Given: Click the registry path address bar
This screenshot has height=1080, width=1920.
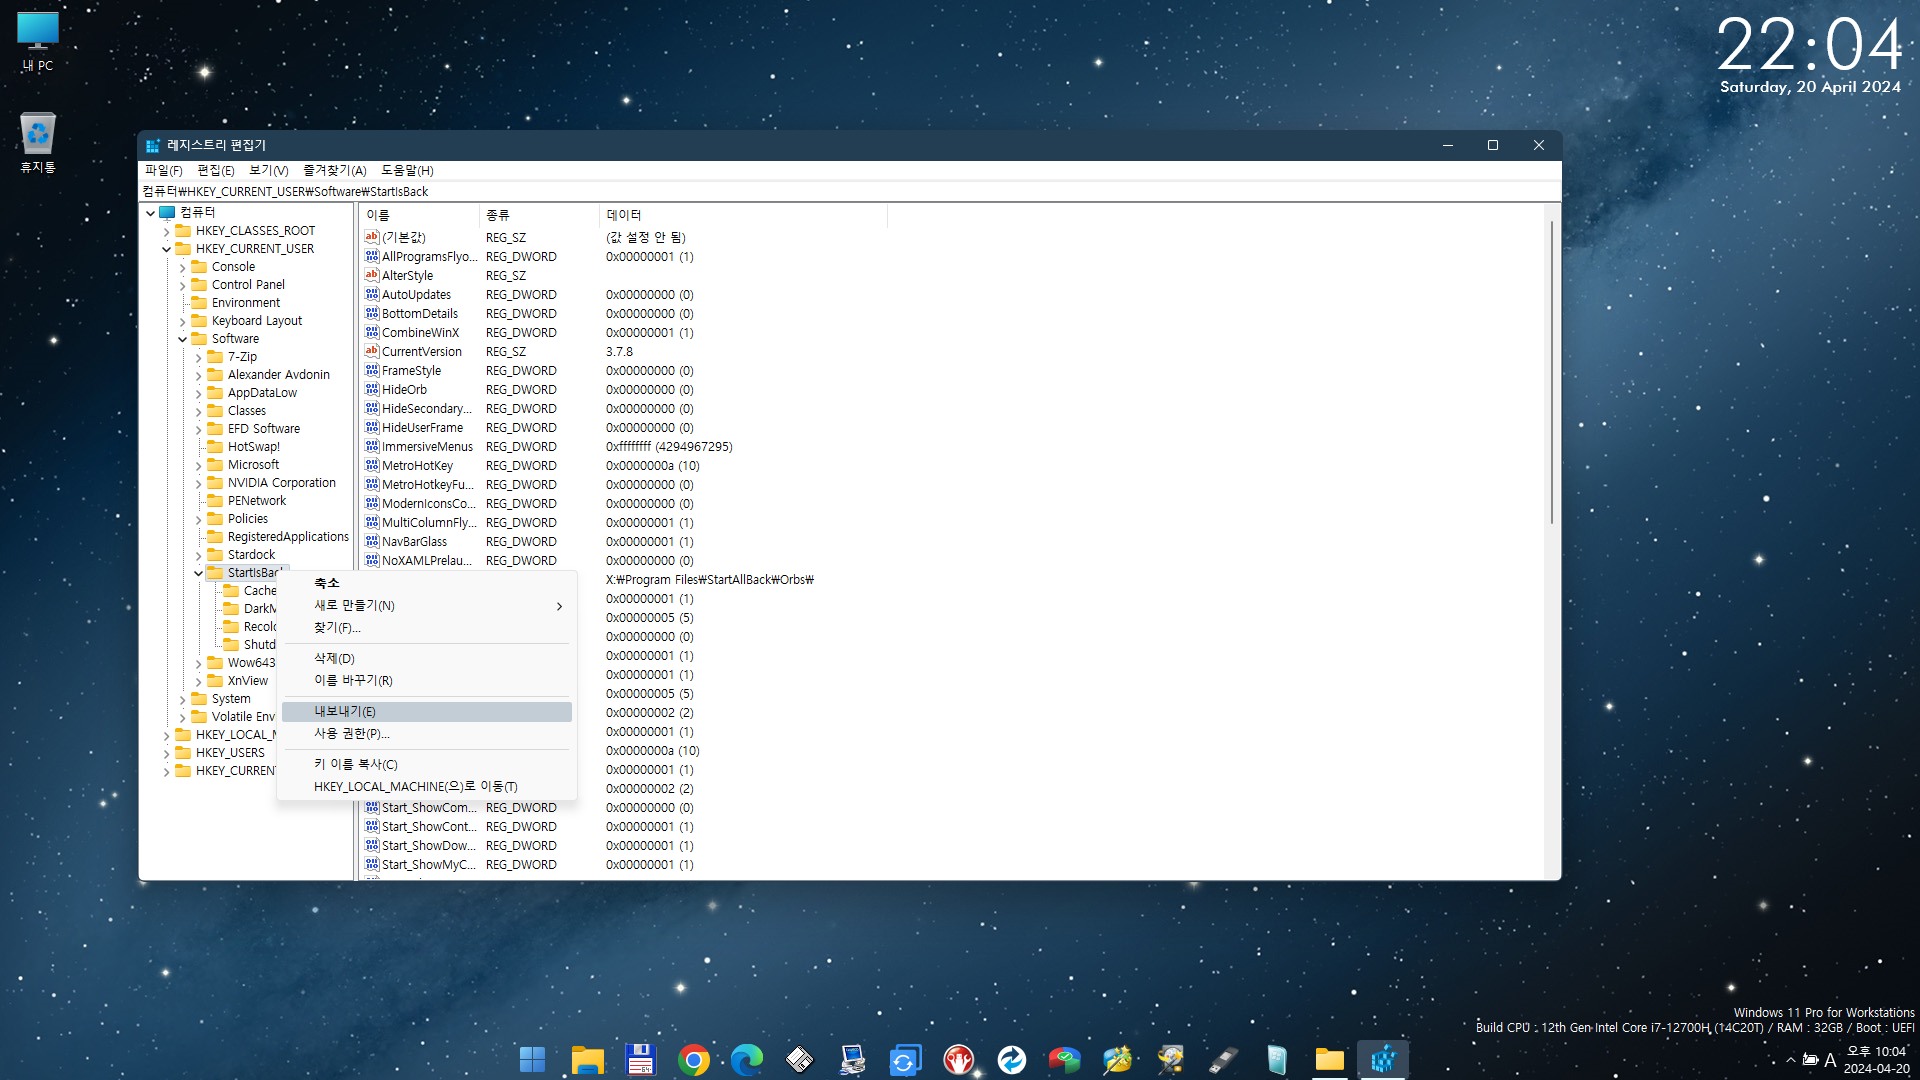Looking at the screenshot, I should (x=850, y=191).
